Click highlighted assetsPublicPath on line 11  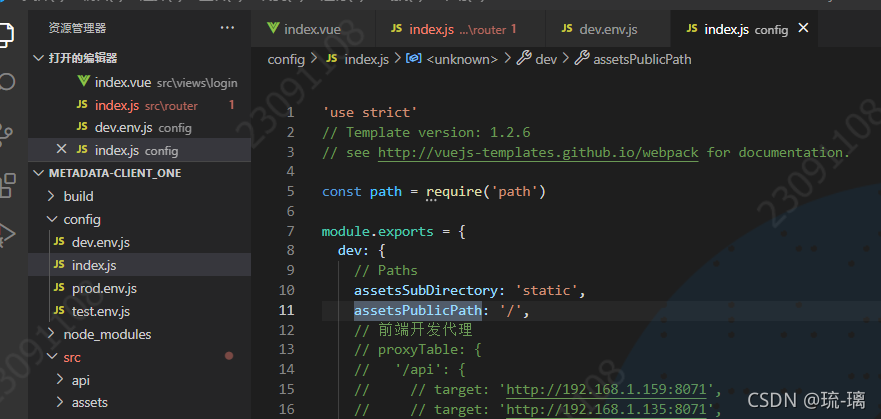[417, 311]
